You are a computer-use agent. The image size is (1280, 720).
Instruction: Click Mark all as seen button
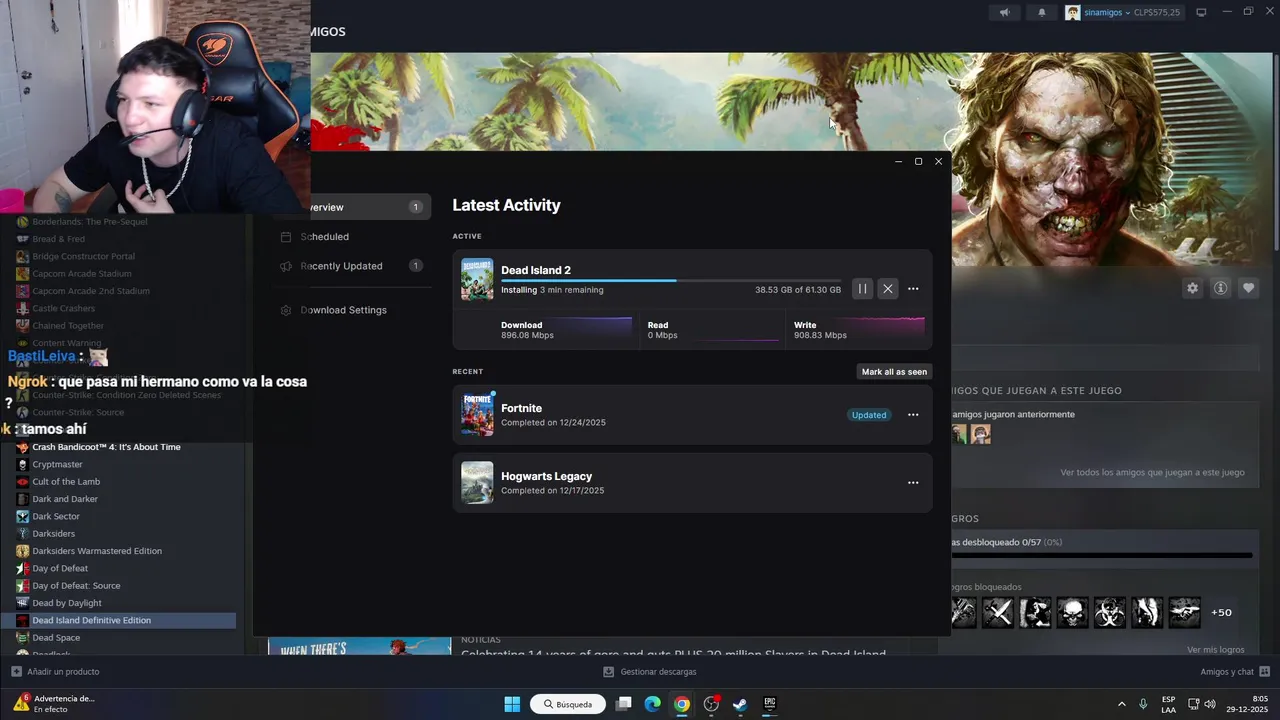894,371
